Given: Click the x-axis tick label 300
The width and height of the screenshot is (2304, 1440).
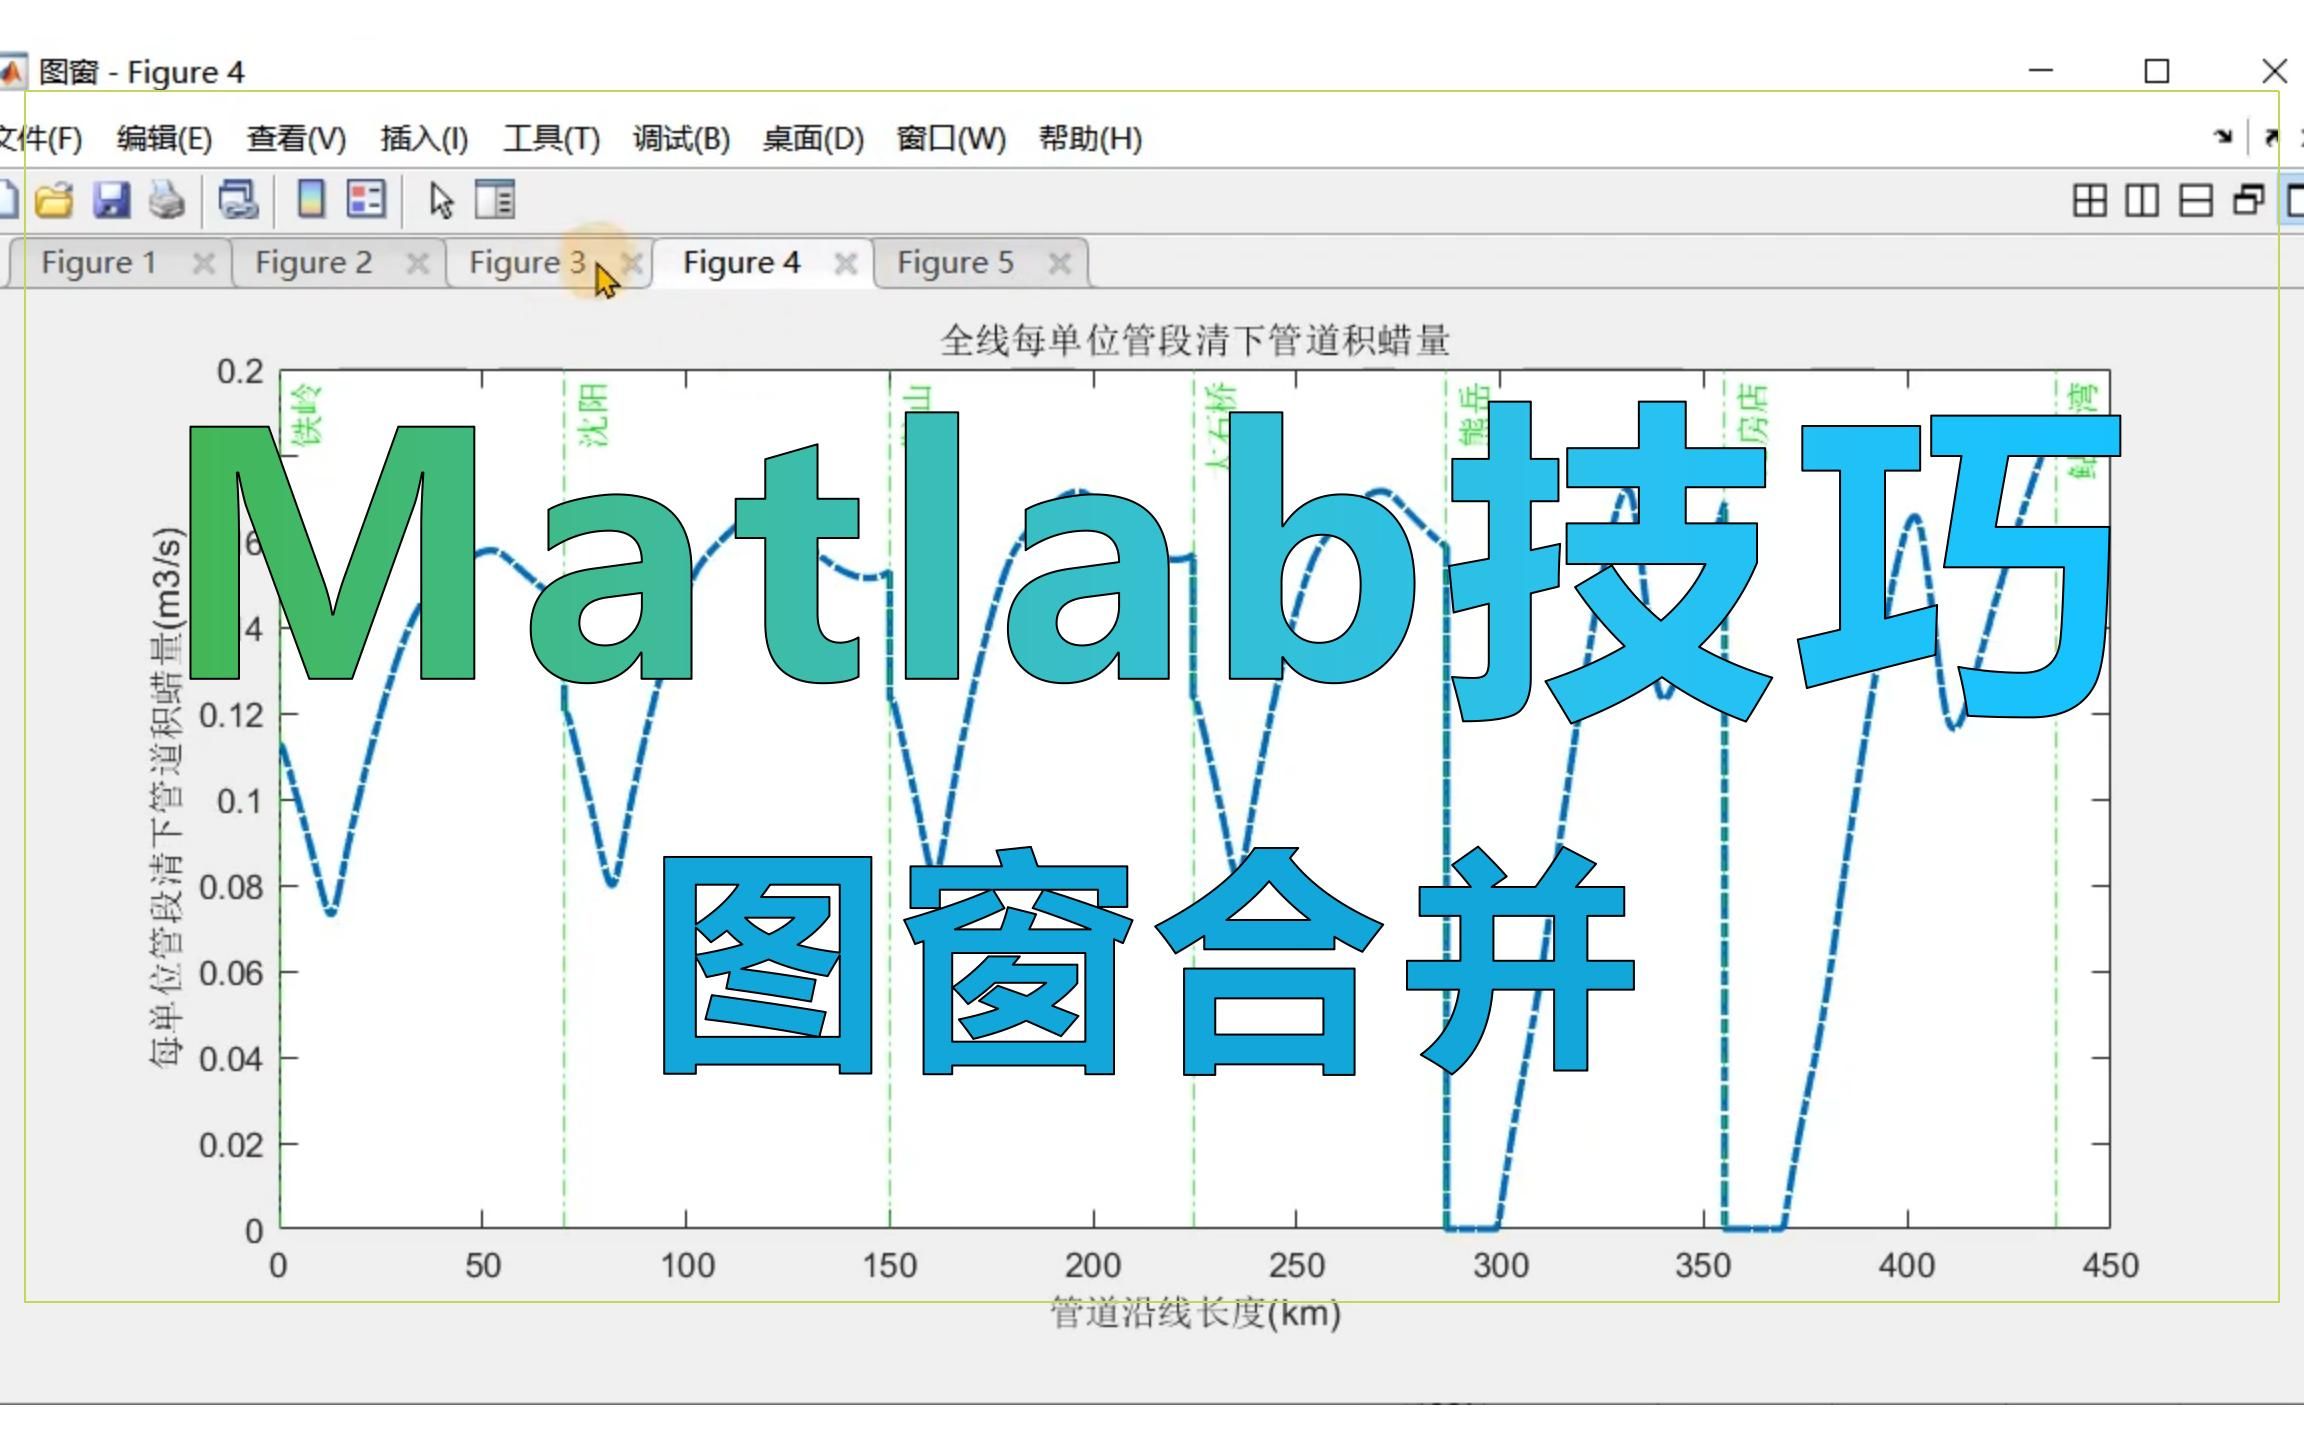Looking at the screenshot, I should coord(1500,1266).
